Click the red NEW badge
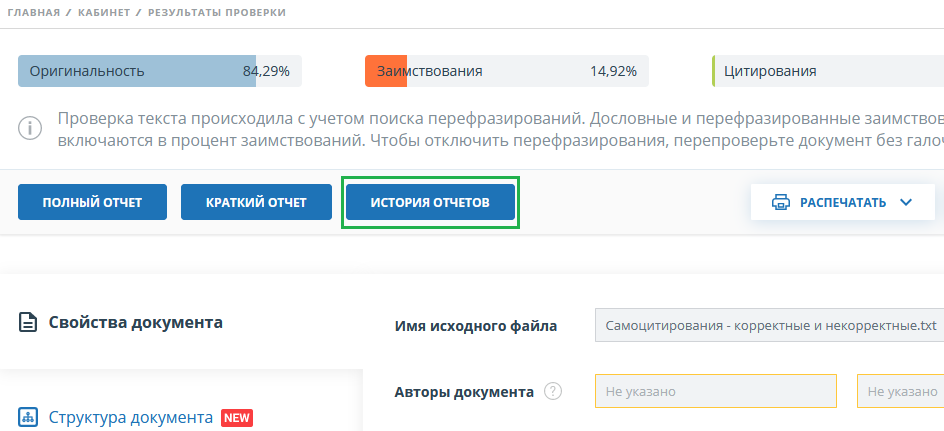Screen dimensions: 944x431 236,417
